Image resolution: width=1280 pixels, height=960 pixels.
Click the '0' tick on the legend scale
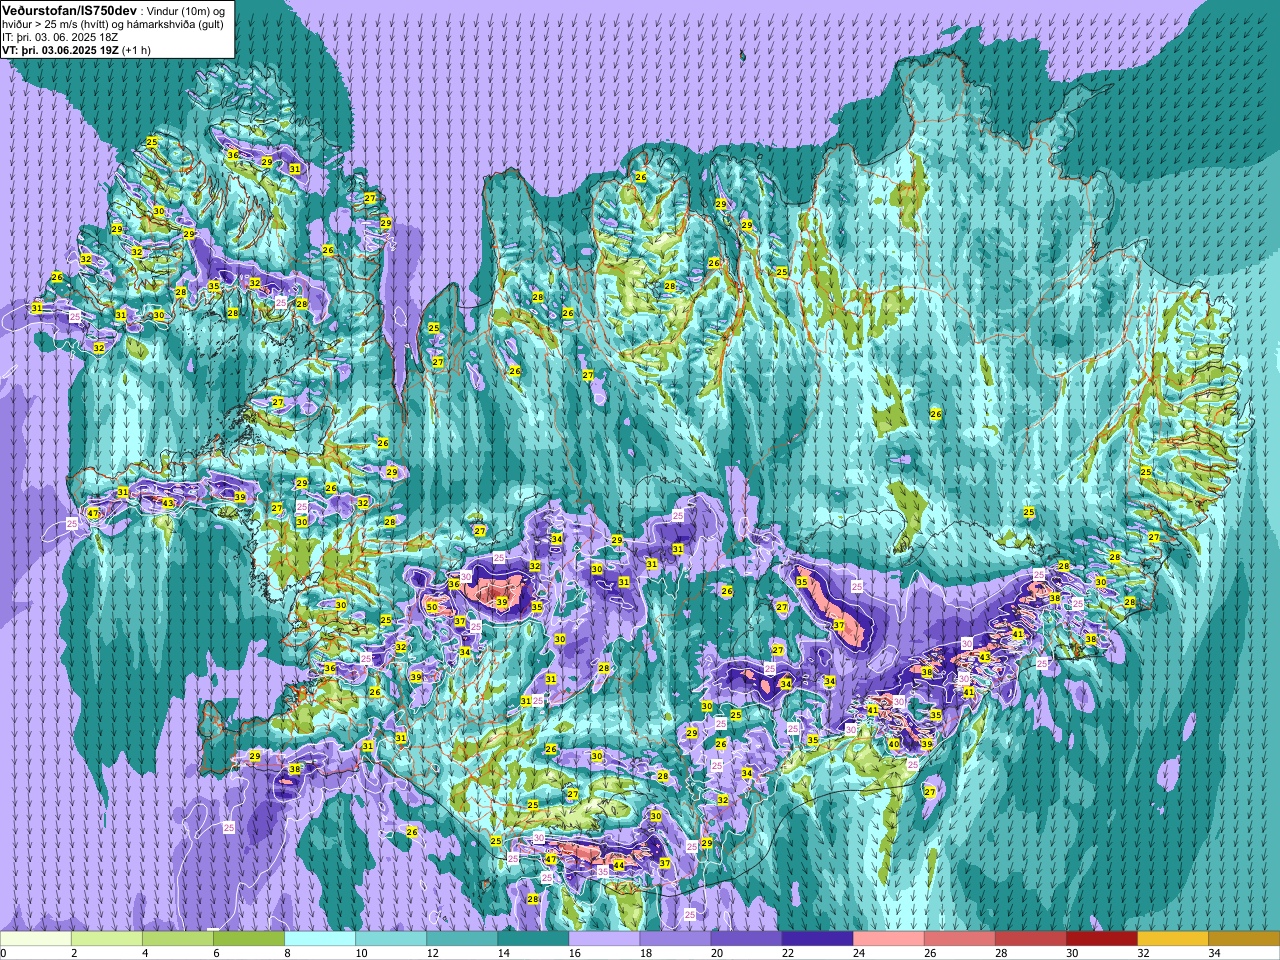pyautogui.click(x=4, y=953)
